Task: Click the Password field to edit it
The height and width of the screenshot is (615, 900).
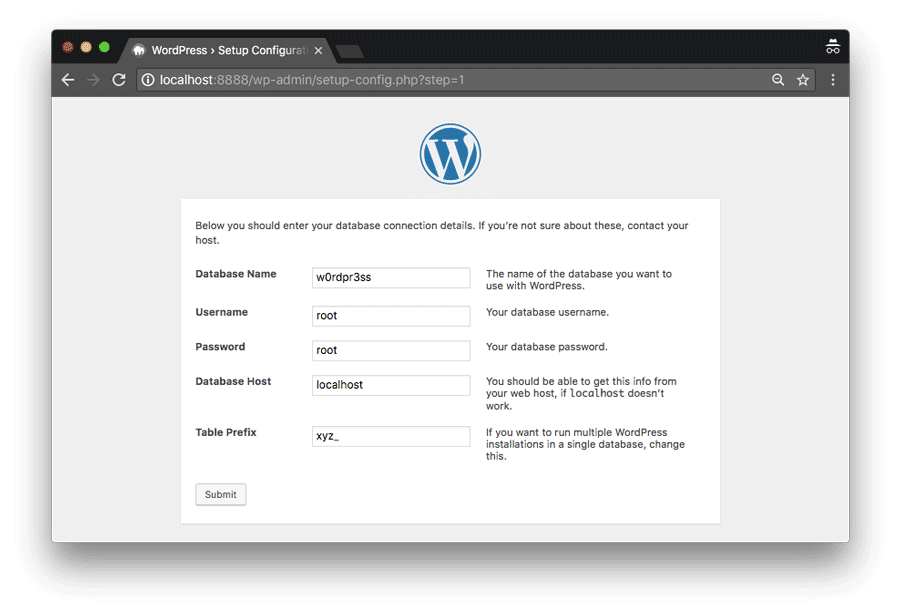Action: pos(390,350)
